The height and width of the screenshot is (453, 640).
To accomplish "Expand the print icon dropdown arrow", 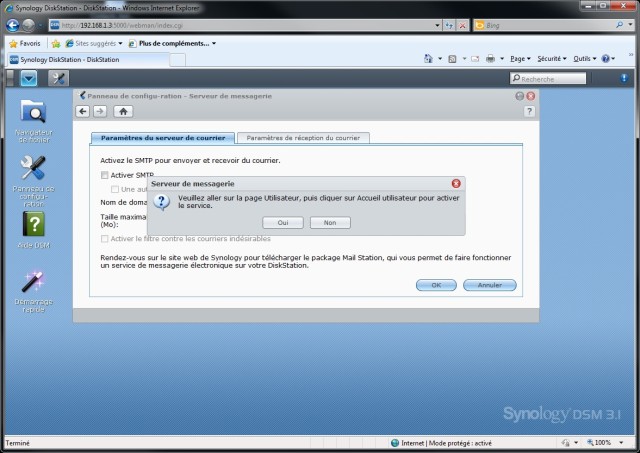I will coord(502,59).
